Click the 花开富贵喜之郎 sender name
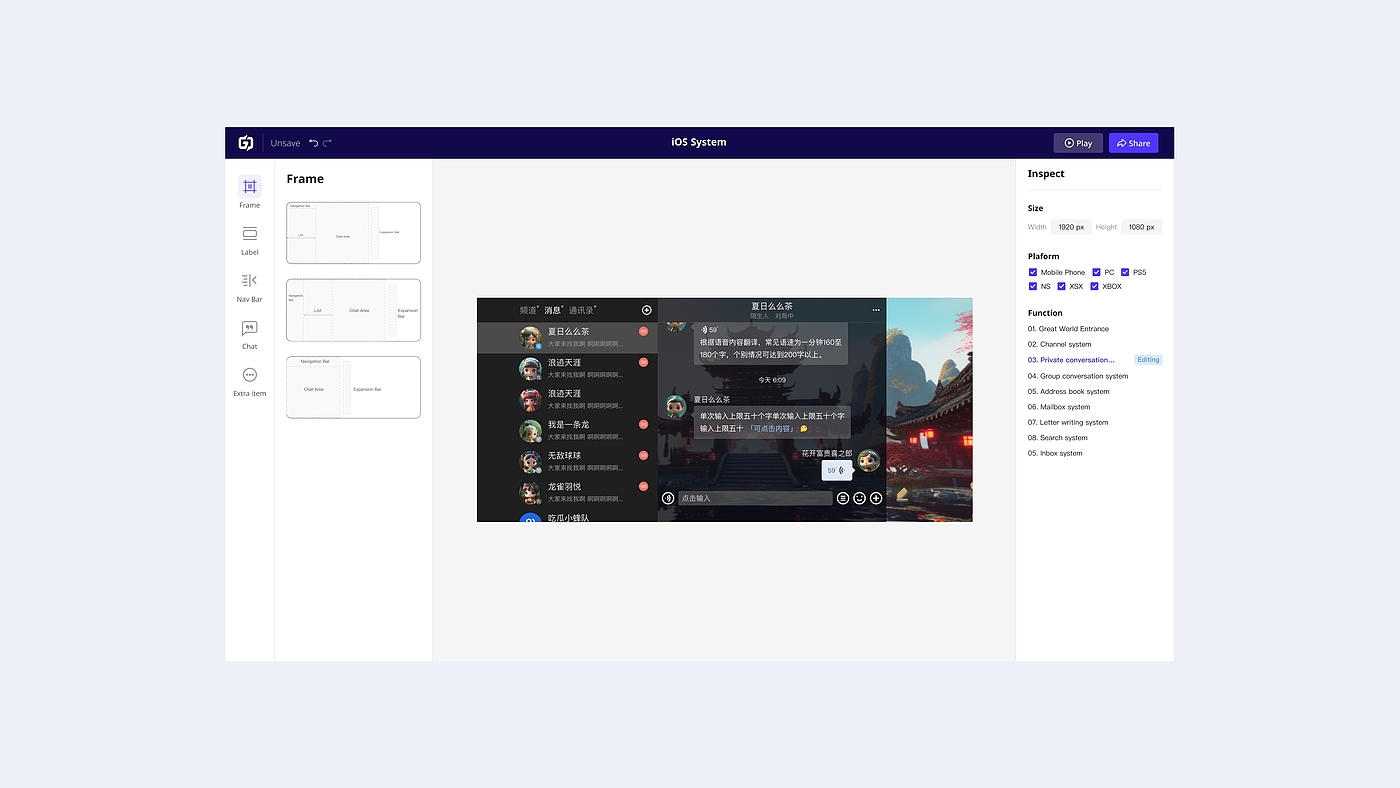Viewport: 1400px width, 788px height. point(827,453)
